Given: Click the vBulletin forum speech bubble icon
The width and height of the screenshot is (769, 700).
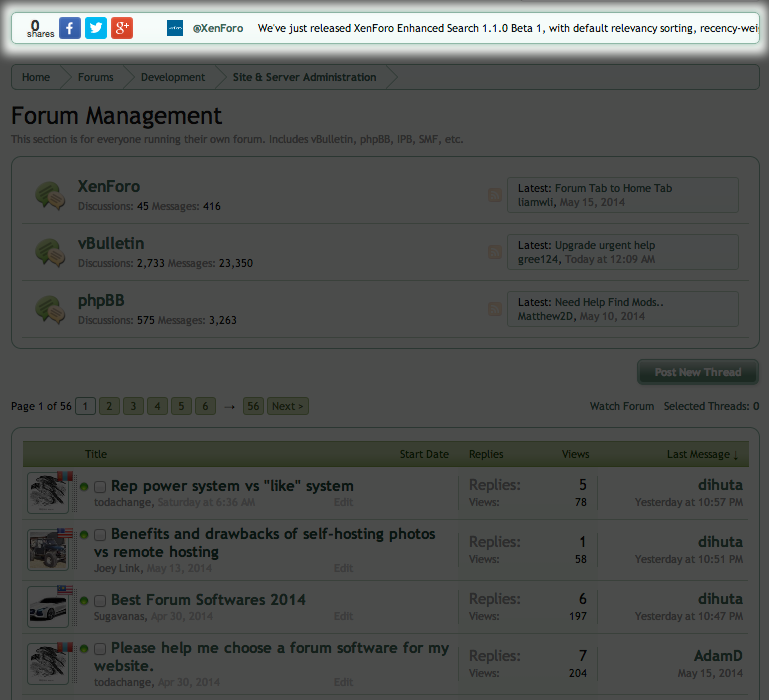Looking at the screenshot, I should coord(50,252).
